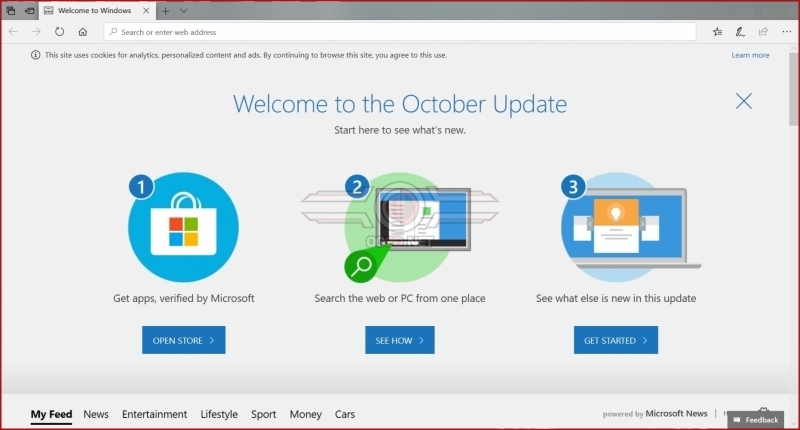
Task: Go back with the back arrow
Action: tap(13, 32)
